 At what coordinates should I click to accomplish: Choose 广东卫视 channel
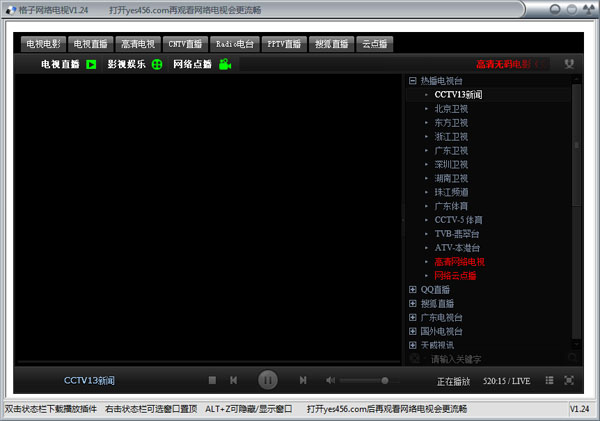click(x=451, y=150)
